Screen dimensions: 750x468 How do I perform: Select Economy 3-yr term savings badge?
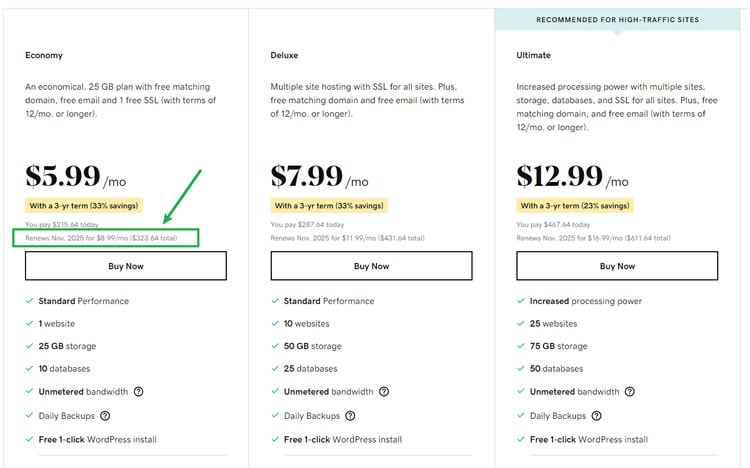(84, 206)
